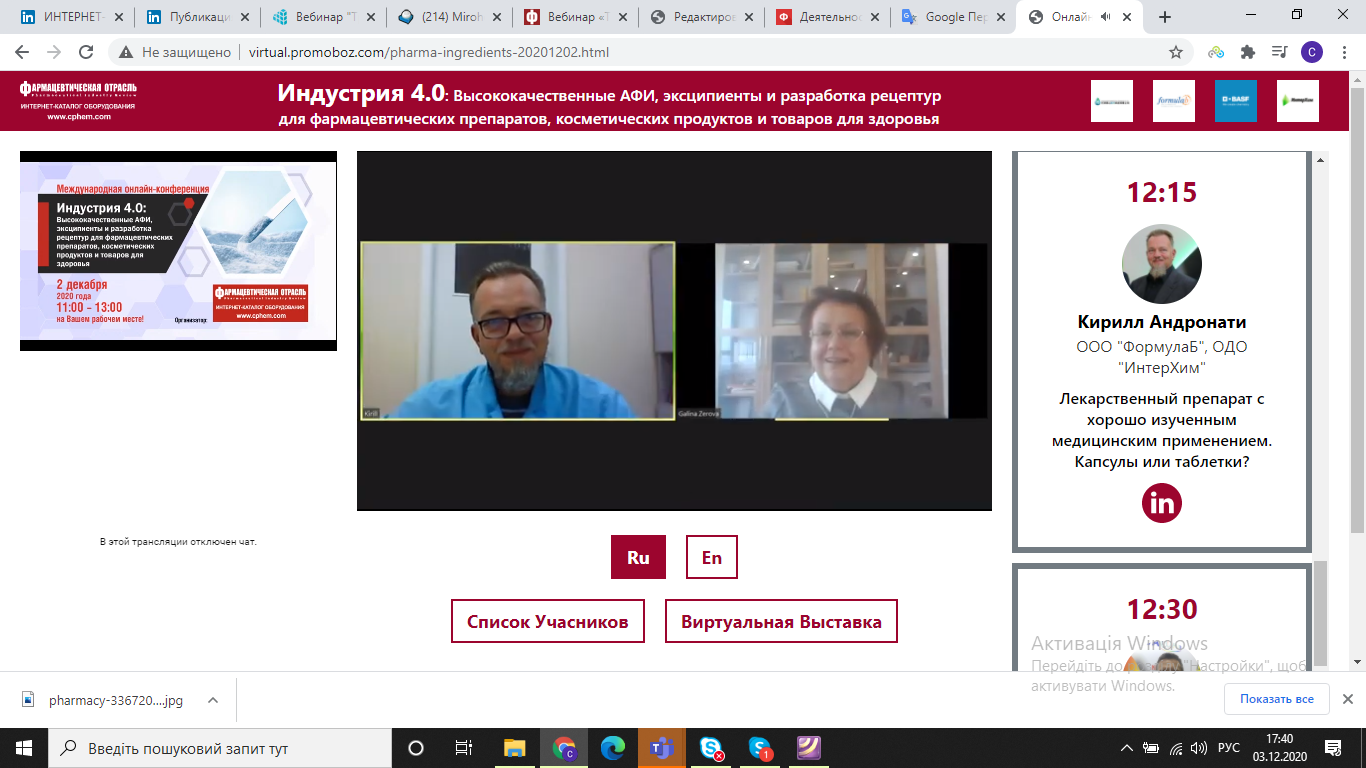Click the Список Учасников button
The width and height of the screenshot is (1366, 768).
point(547,621)
